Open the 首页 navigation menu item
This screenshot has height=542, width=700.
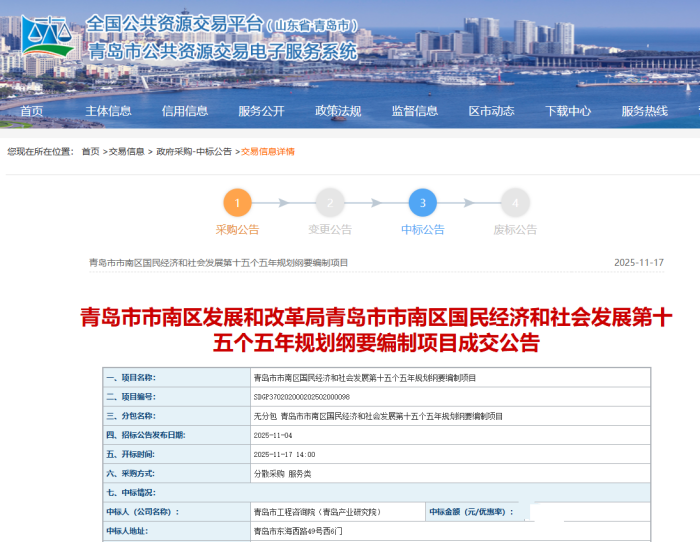pos(32,111)
